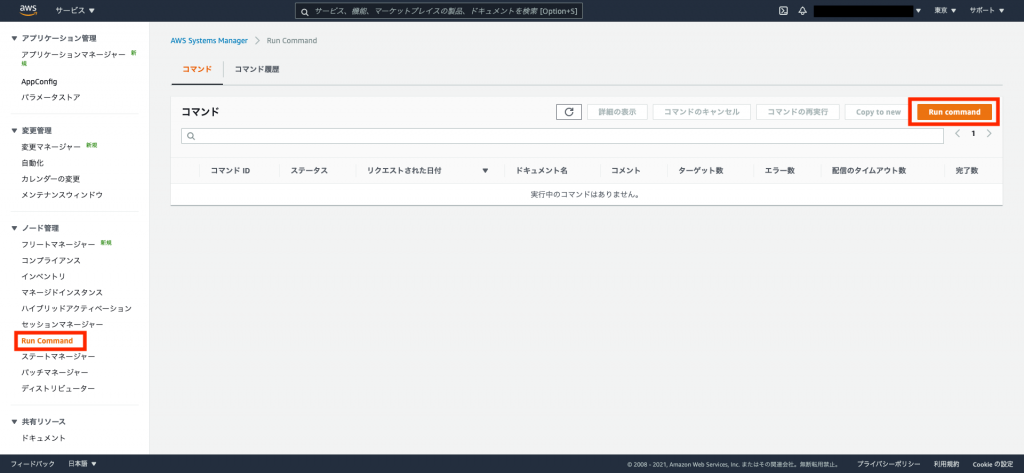The image size is (1024, 473).
Task: Open プライバシーポリシー footer link
Action: pos(889,464)
